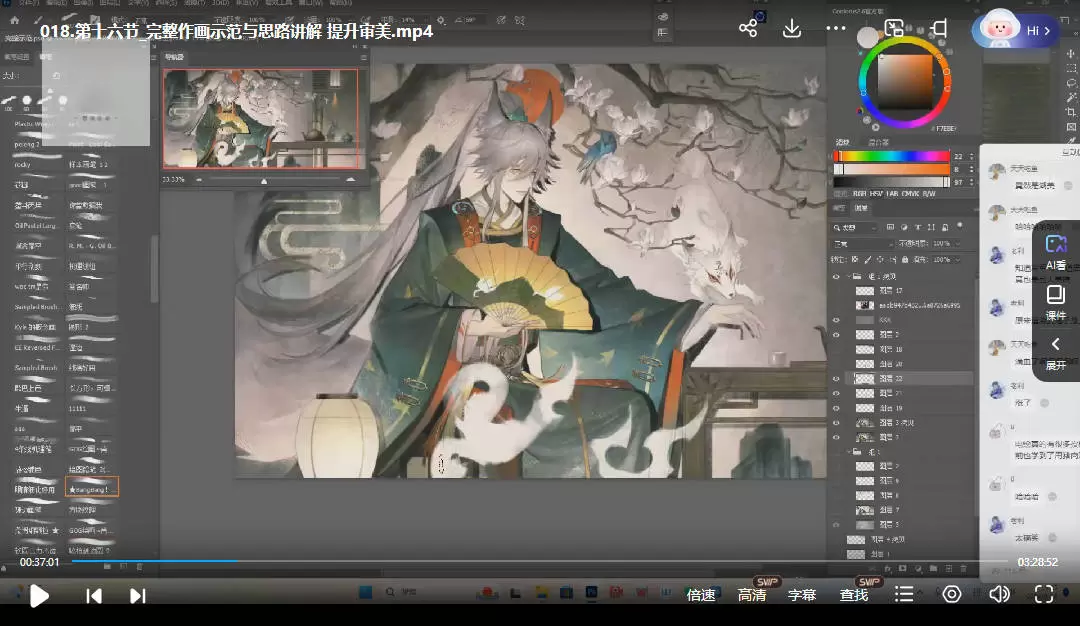Select the Lasso tool
Viewport: 1080px width, 626px height.
1071,83
